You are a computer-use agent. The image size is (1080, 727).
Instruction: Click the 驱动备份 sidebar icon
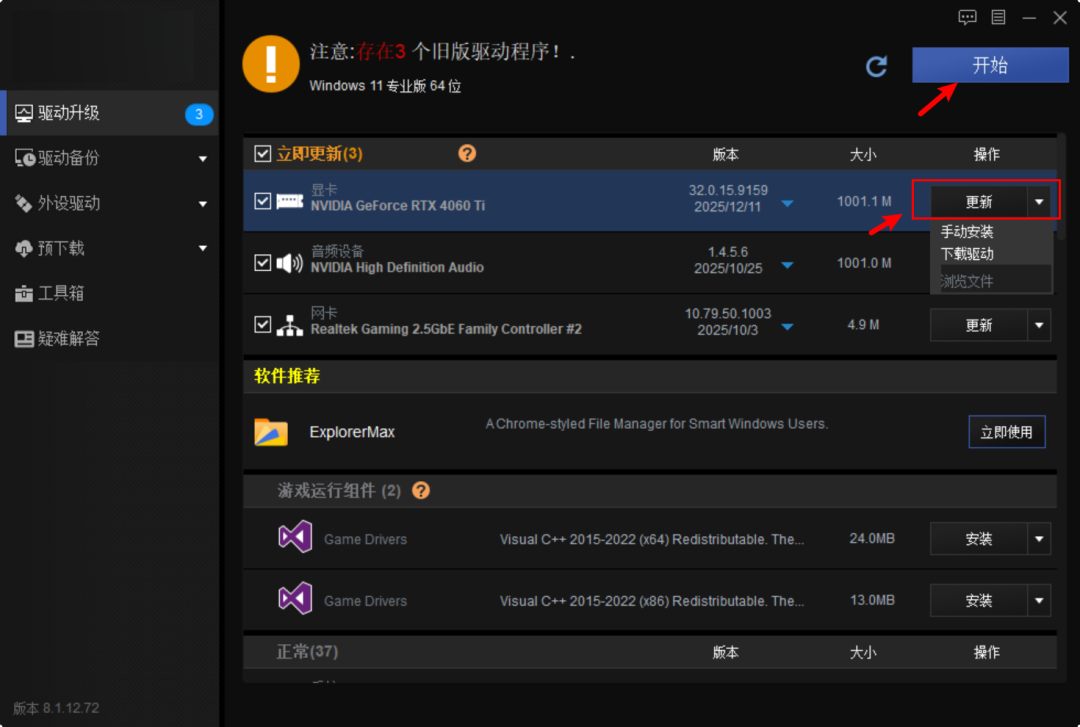click(x=25, y=158)
